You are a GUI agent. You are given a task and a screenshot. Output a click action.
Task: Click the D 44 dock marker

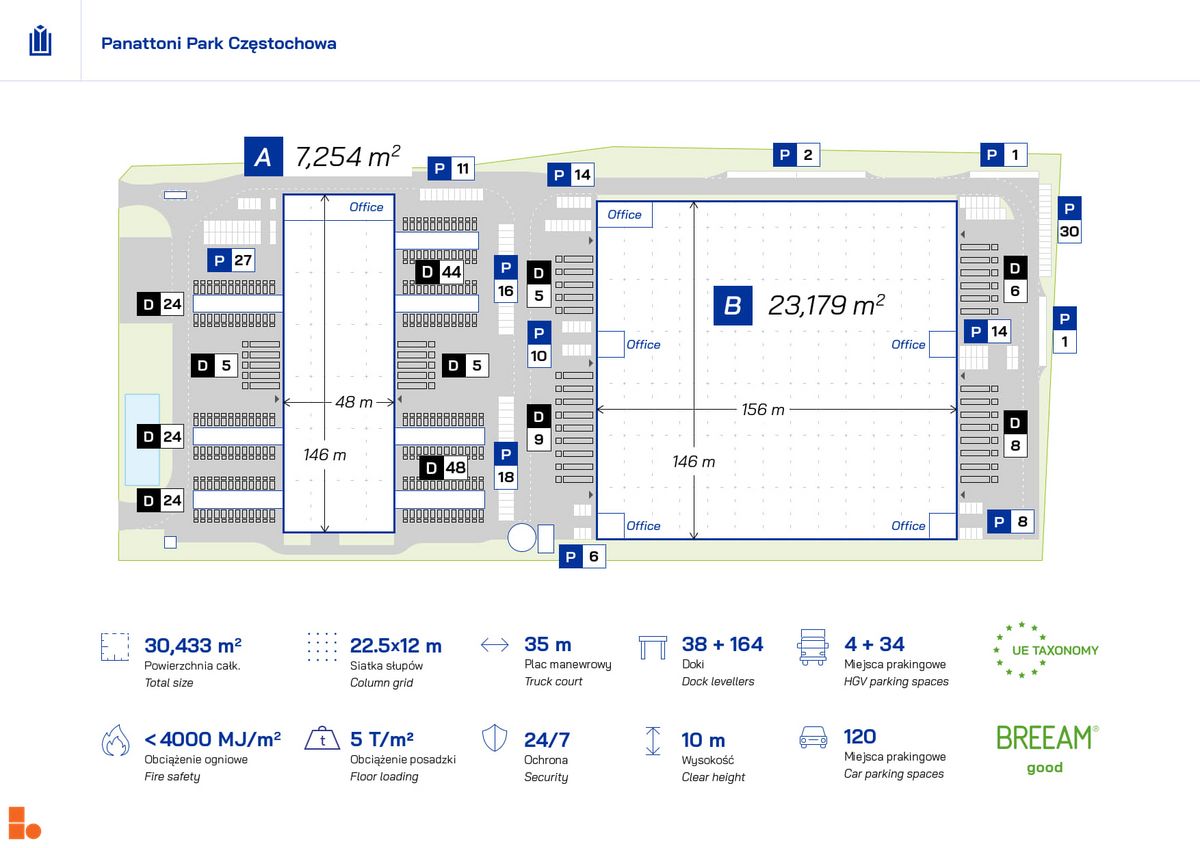[439, 271]
